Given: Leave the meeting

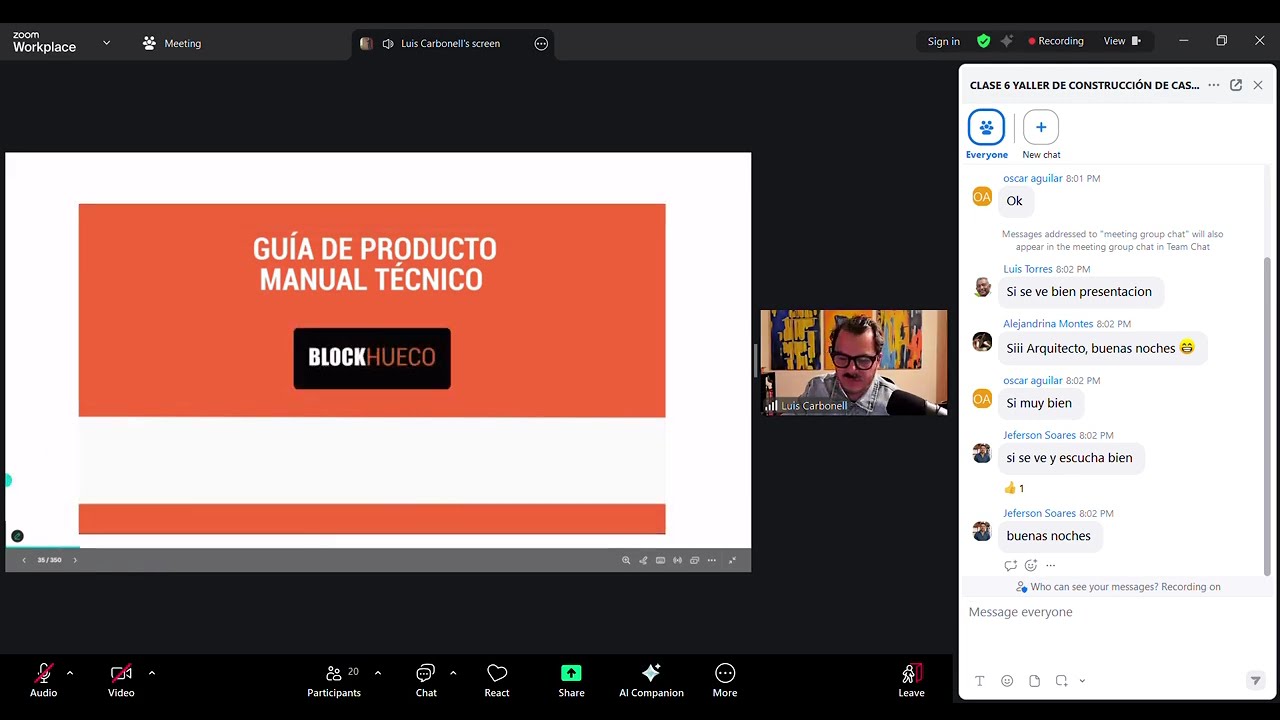Looking at the screenshot, I should (x=911, y=680).
